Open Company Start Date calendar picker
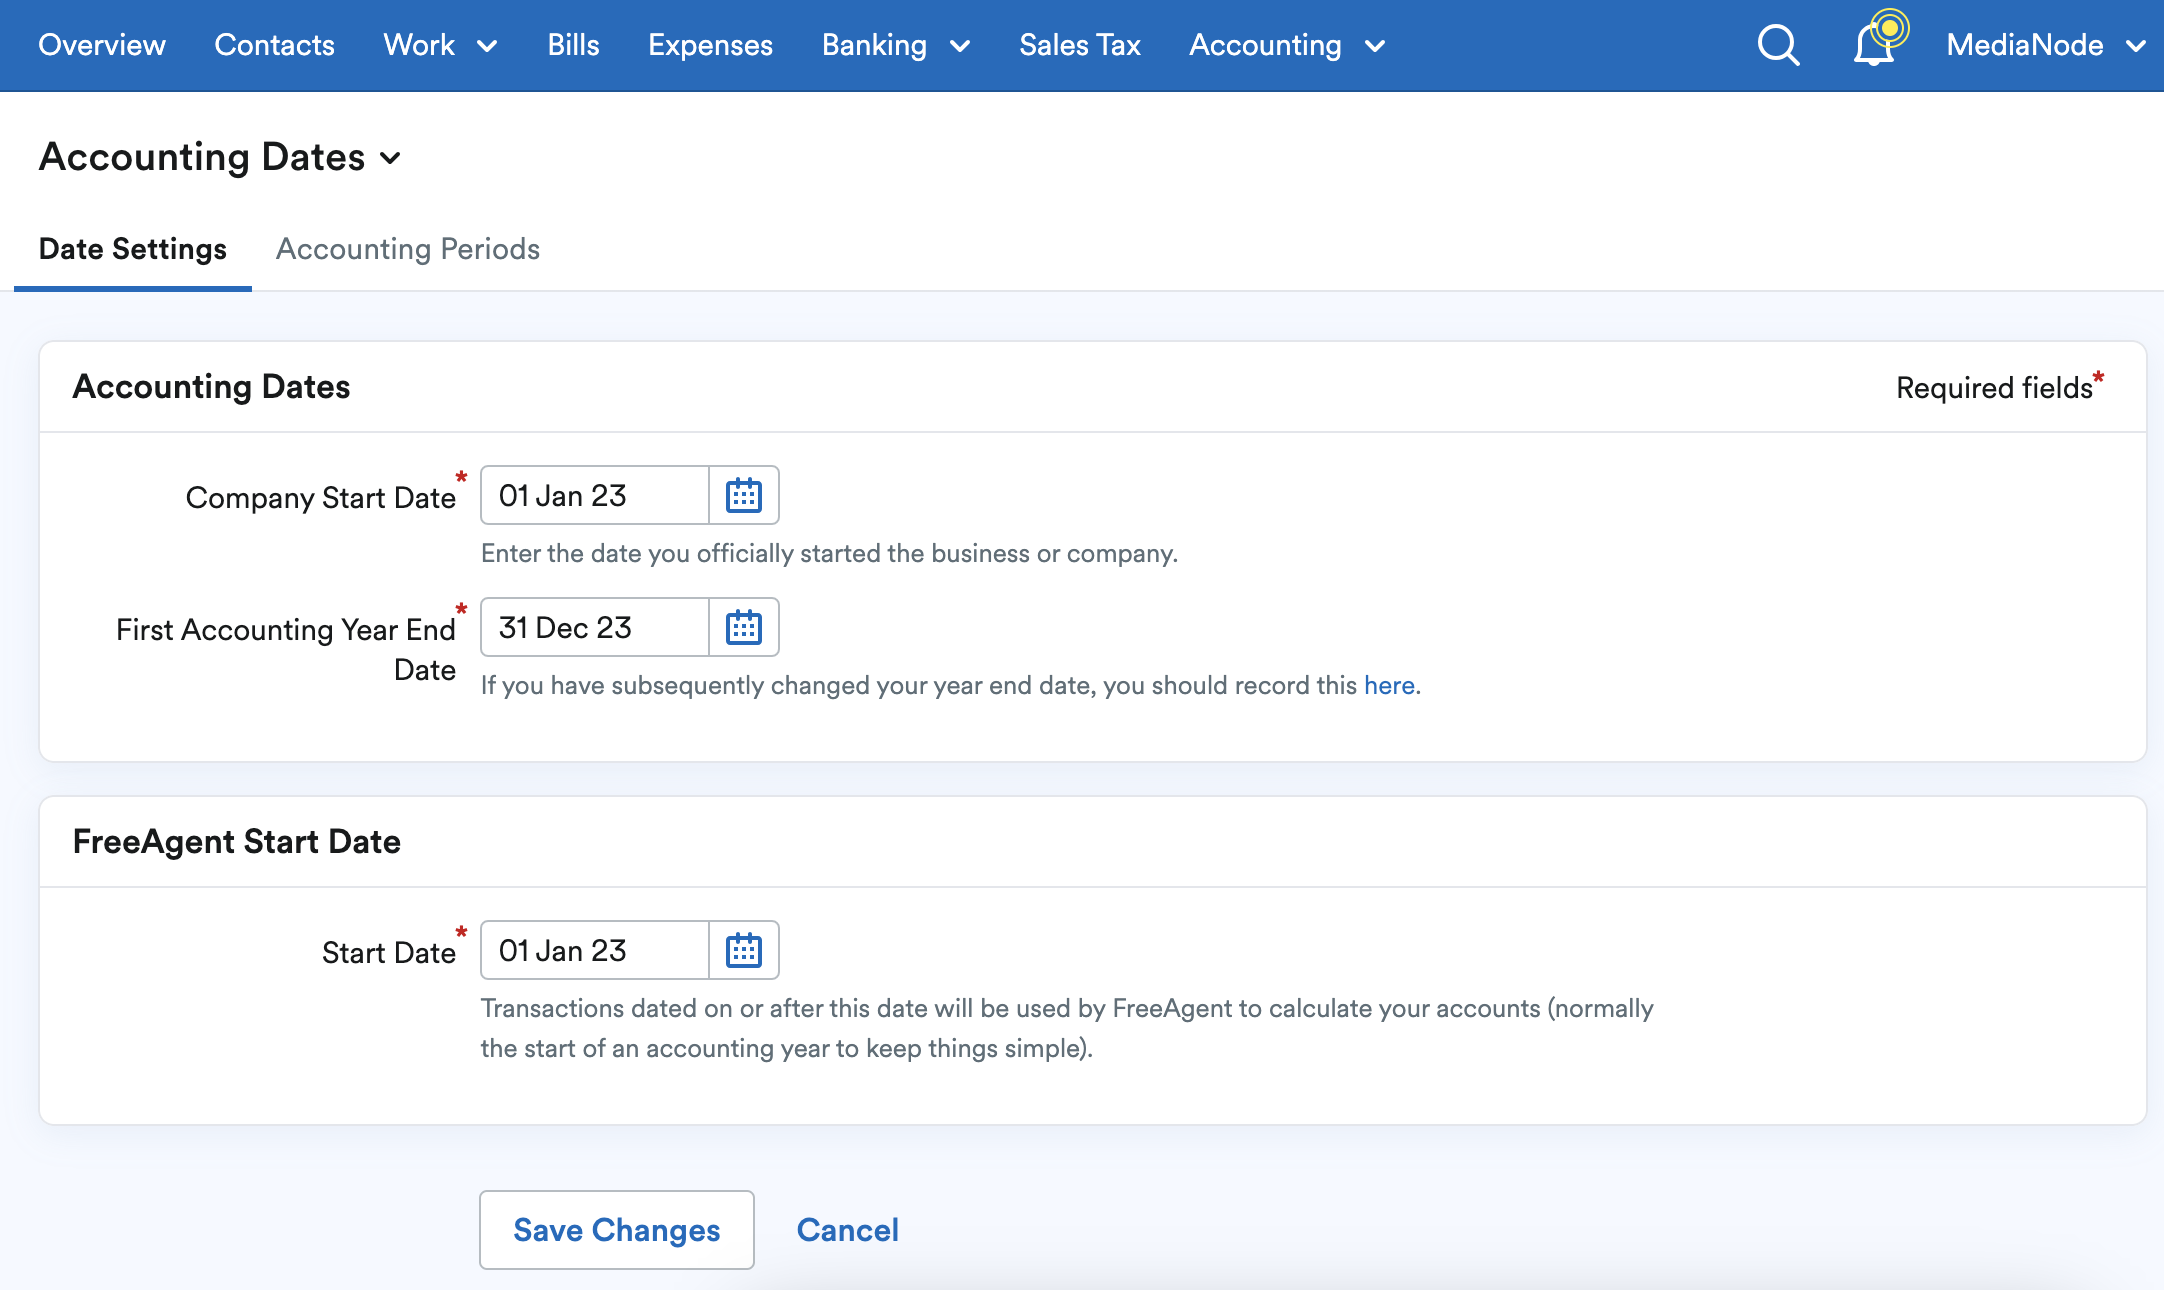 tap(744, 495)
